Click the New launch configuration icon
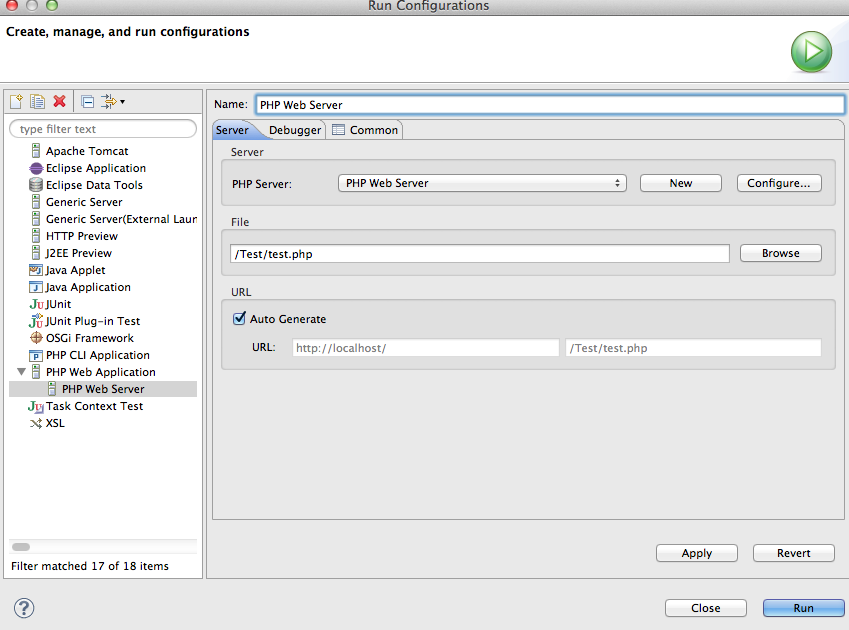 click(16, 101)
